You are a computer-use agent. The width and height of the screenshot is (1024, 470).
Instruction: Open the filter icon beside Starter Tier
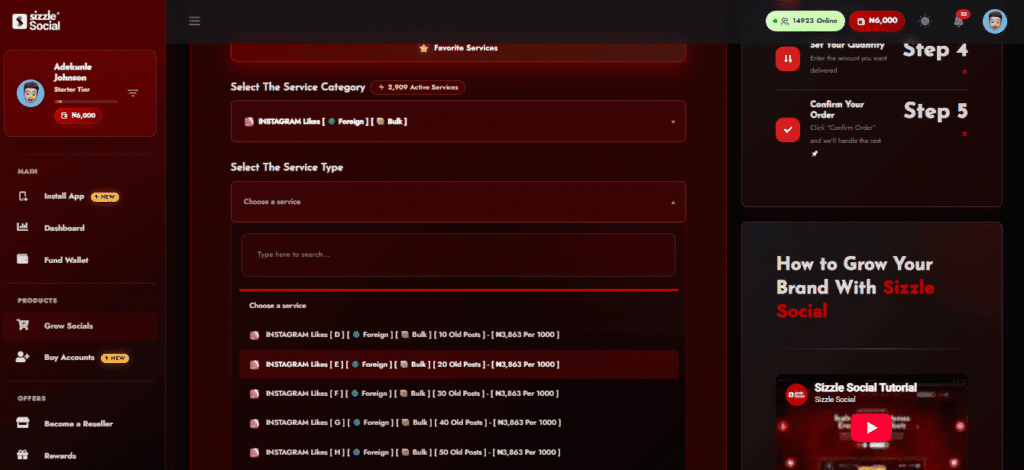pos(133,93)
